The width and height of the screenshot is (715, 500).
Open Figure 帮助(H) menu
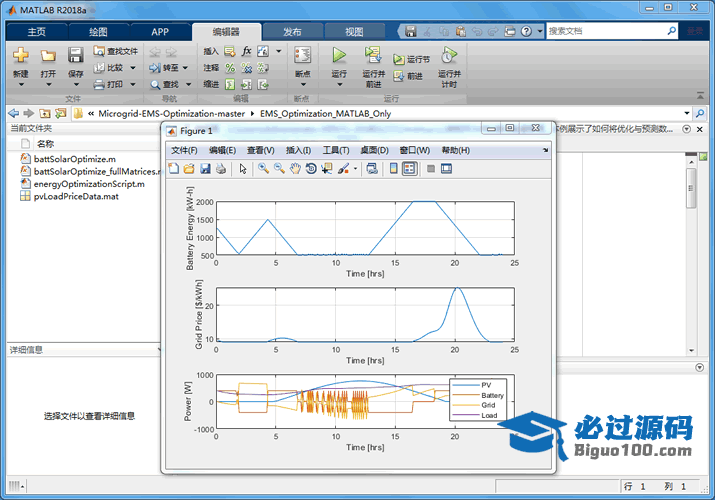[x=456, y=150]
